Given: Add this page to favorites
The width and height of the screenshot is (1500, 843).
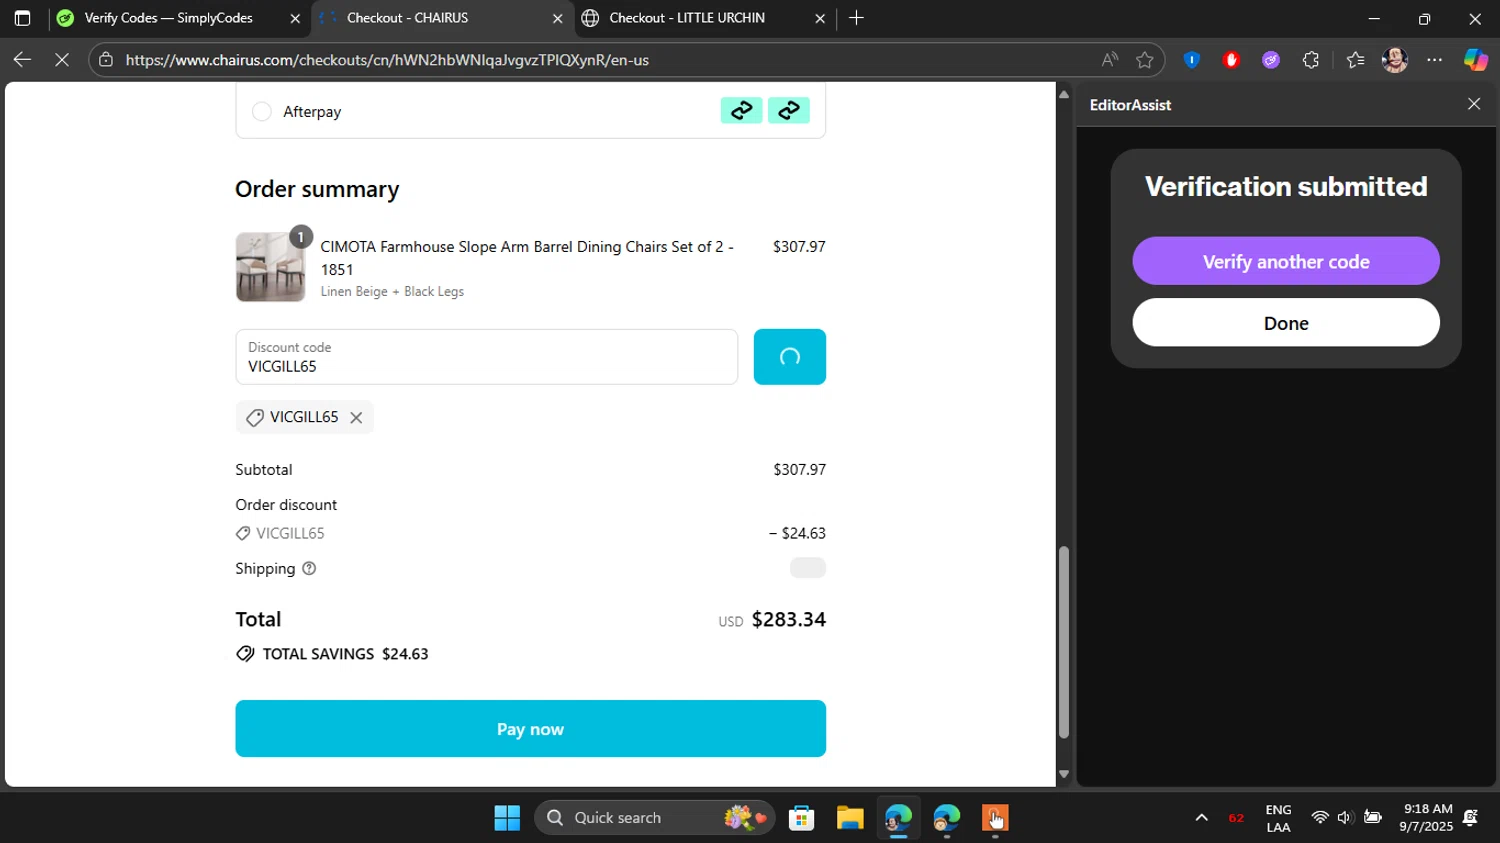Looking at the screenshot, I should pyautogui.click(x=1145, y=60).
